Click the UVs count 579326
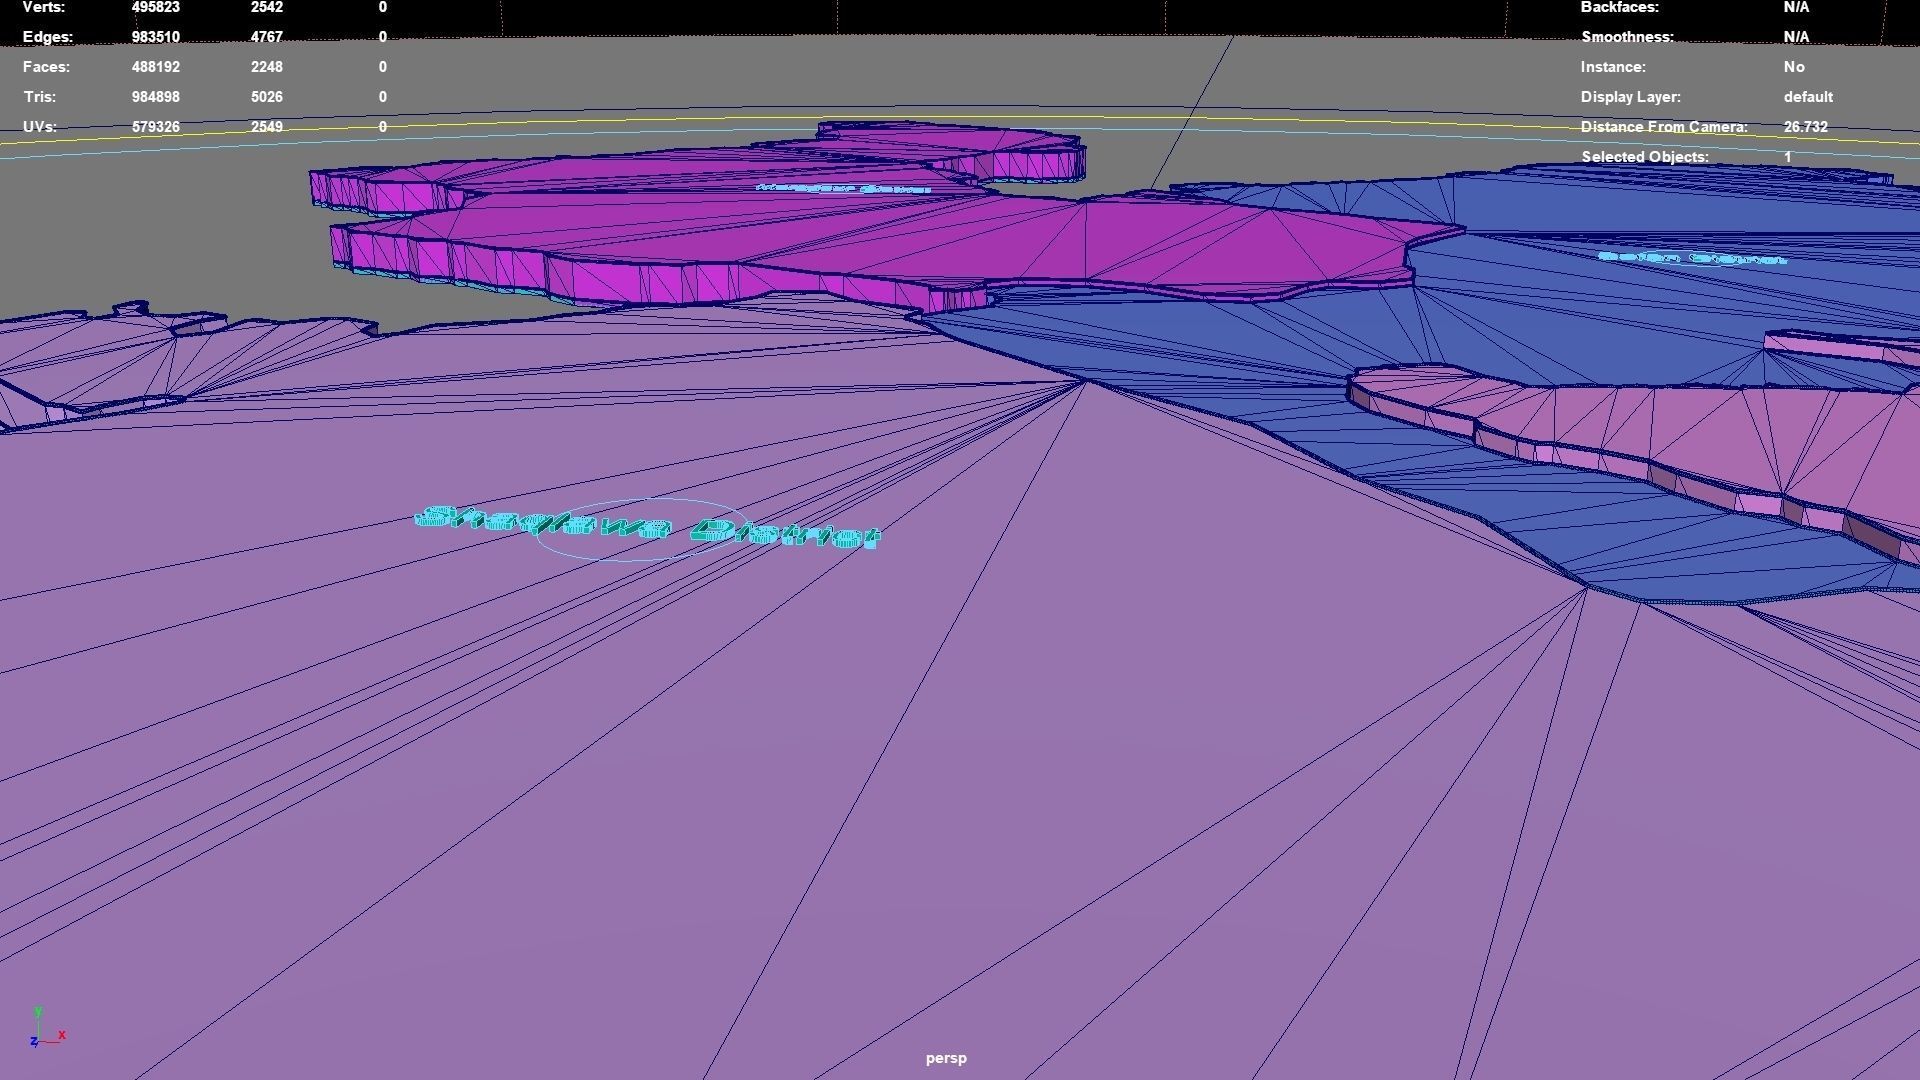Image resolution: width=1920 pixels, height=1080 pixels. [x=155, y=127]
